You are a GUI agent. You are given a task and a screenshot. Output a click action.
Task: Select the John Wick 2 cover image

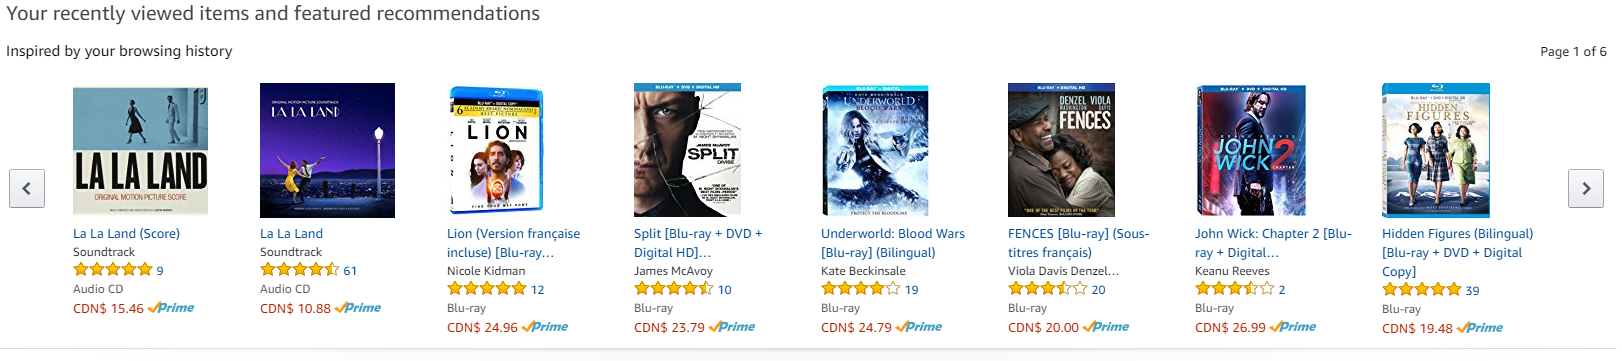coord(1251,150)
